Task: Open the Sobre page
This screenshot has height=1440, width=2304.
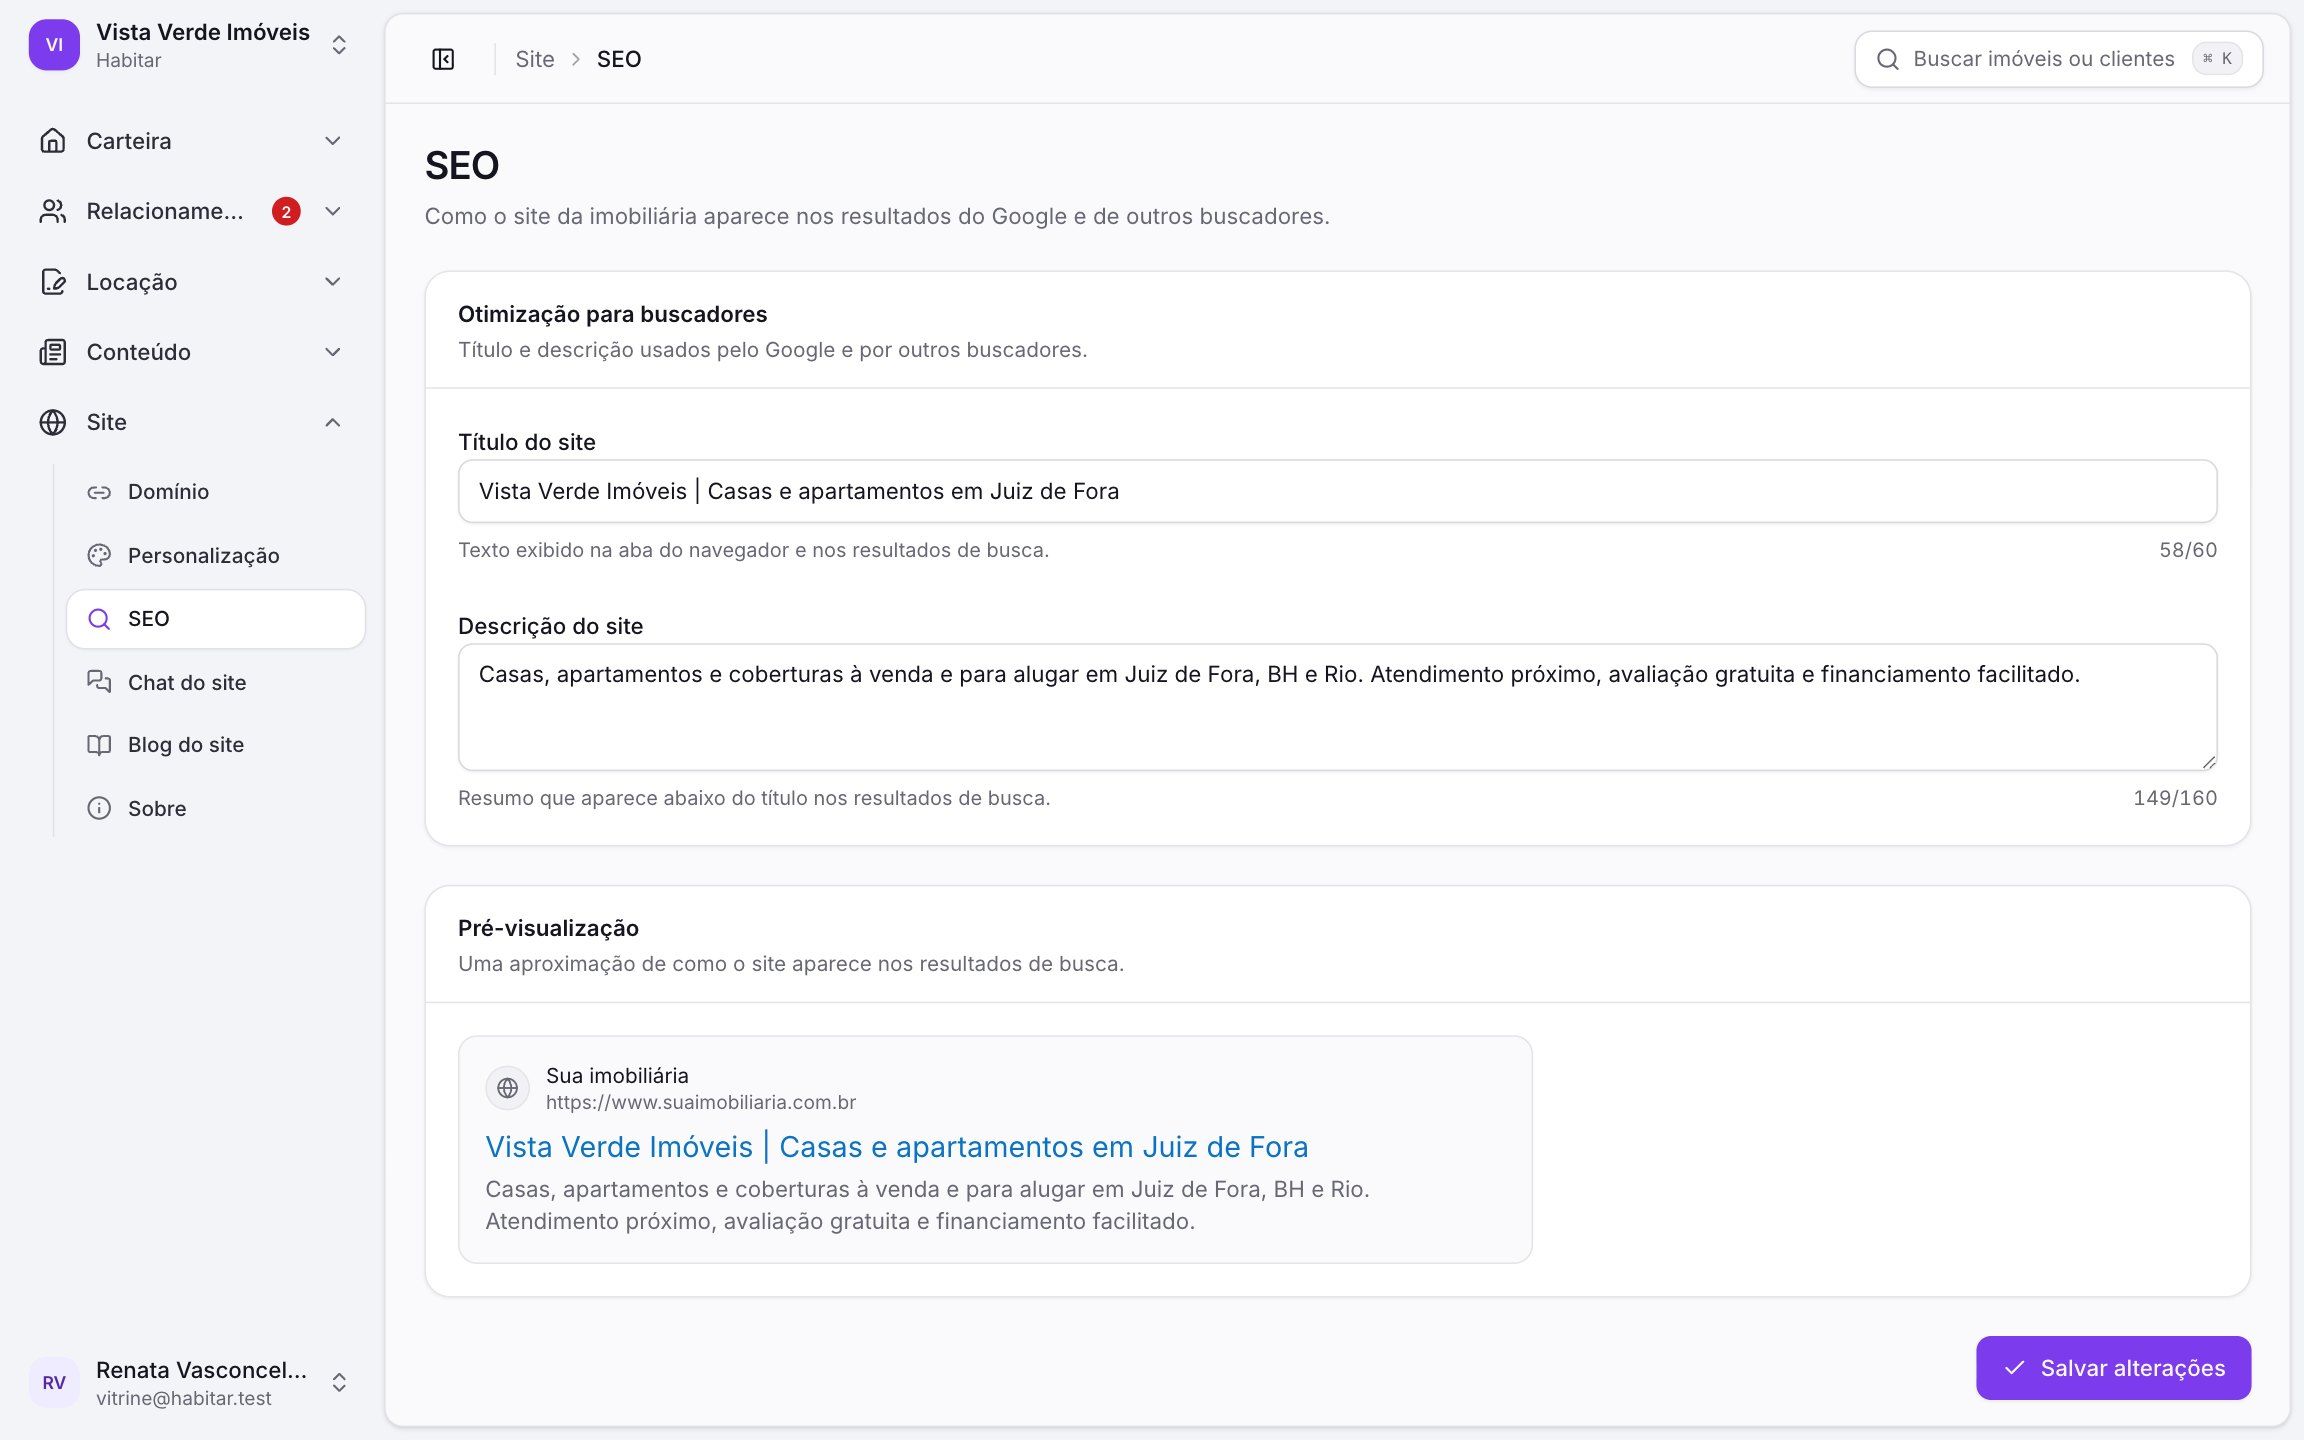Action: tap(216, 808)
